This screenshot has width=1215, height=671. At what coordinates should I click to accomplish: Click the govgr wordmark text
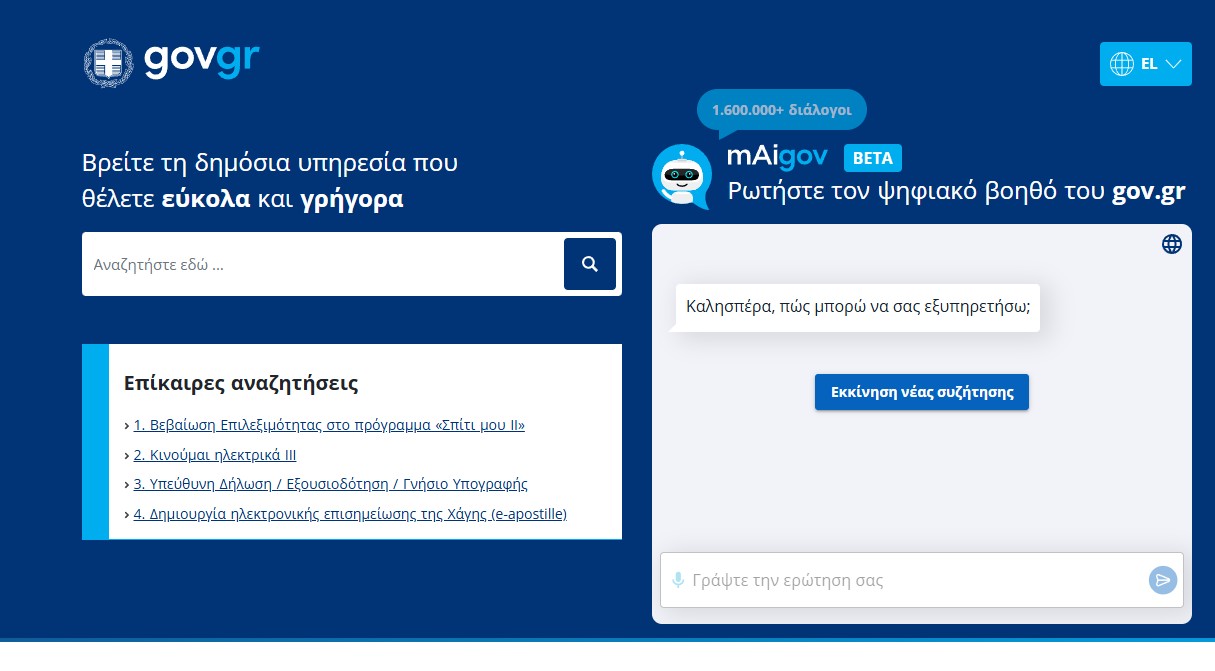click(x=202, y=60)
